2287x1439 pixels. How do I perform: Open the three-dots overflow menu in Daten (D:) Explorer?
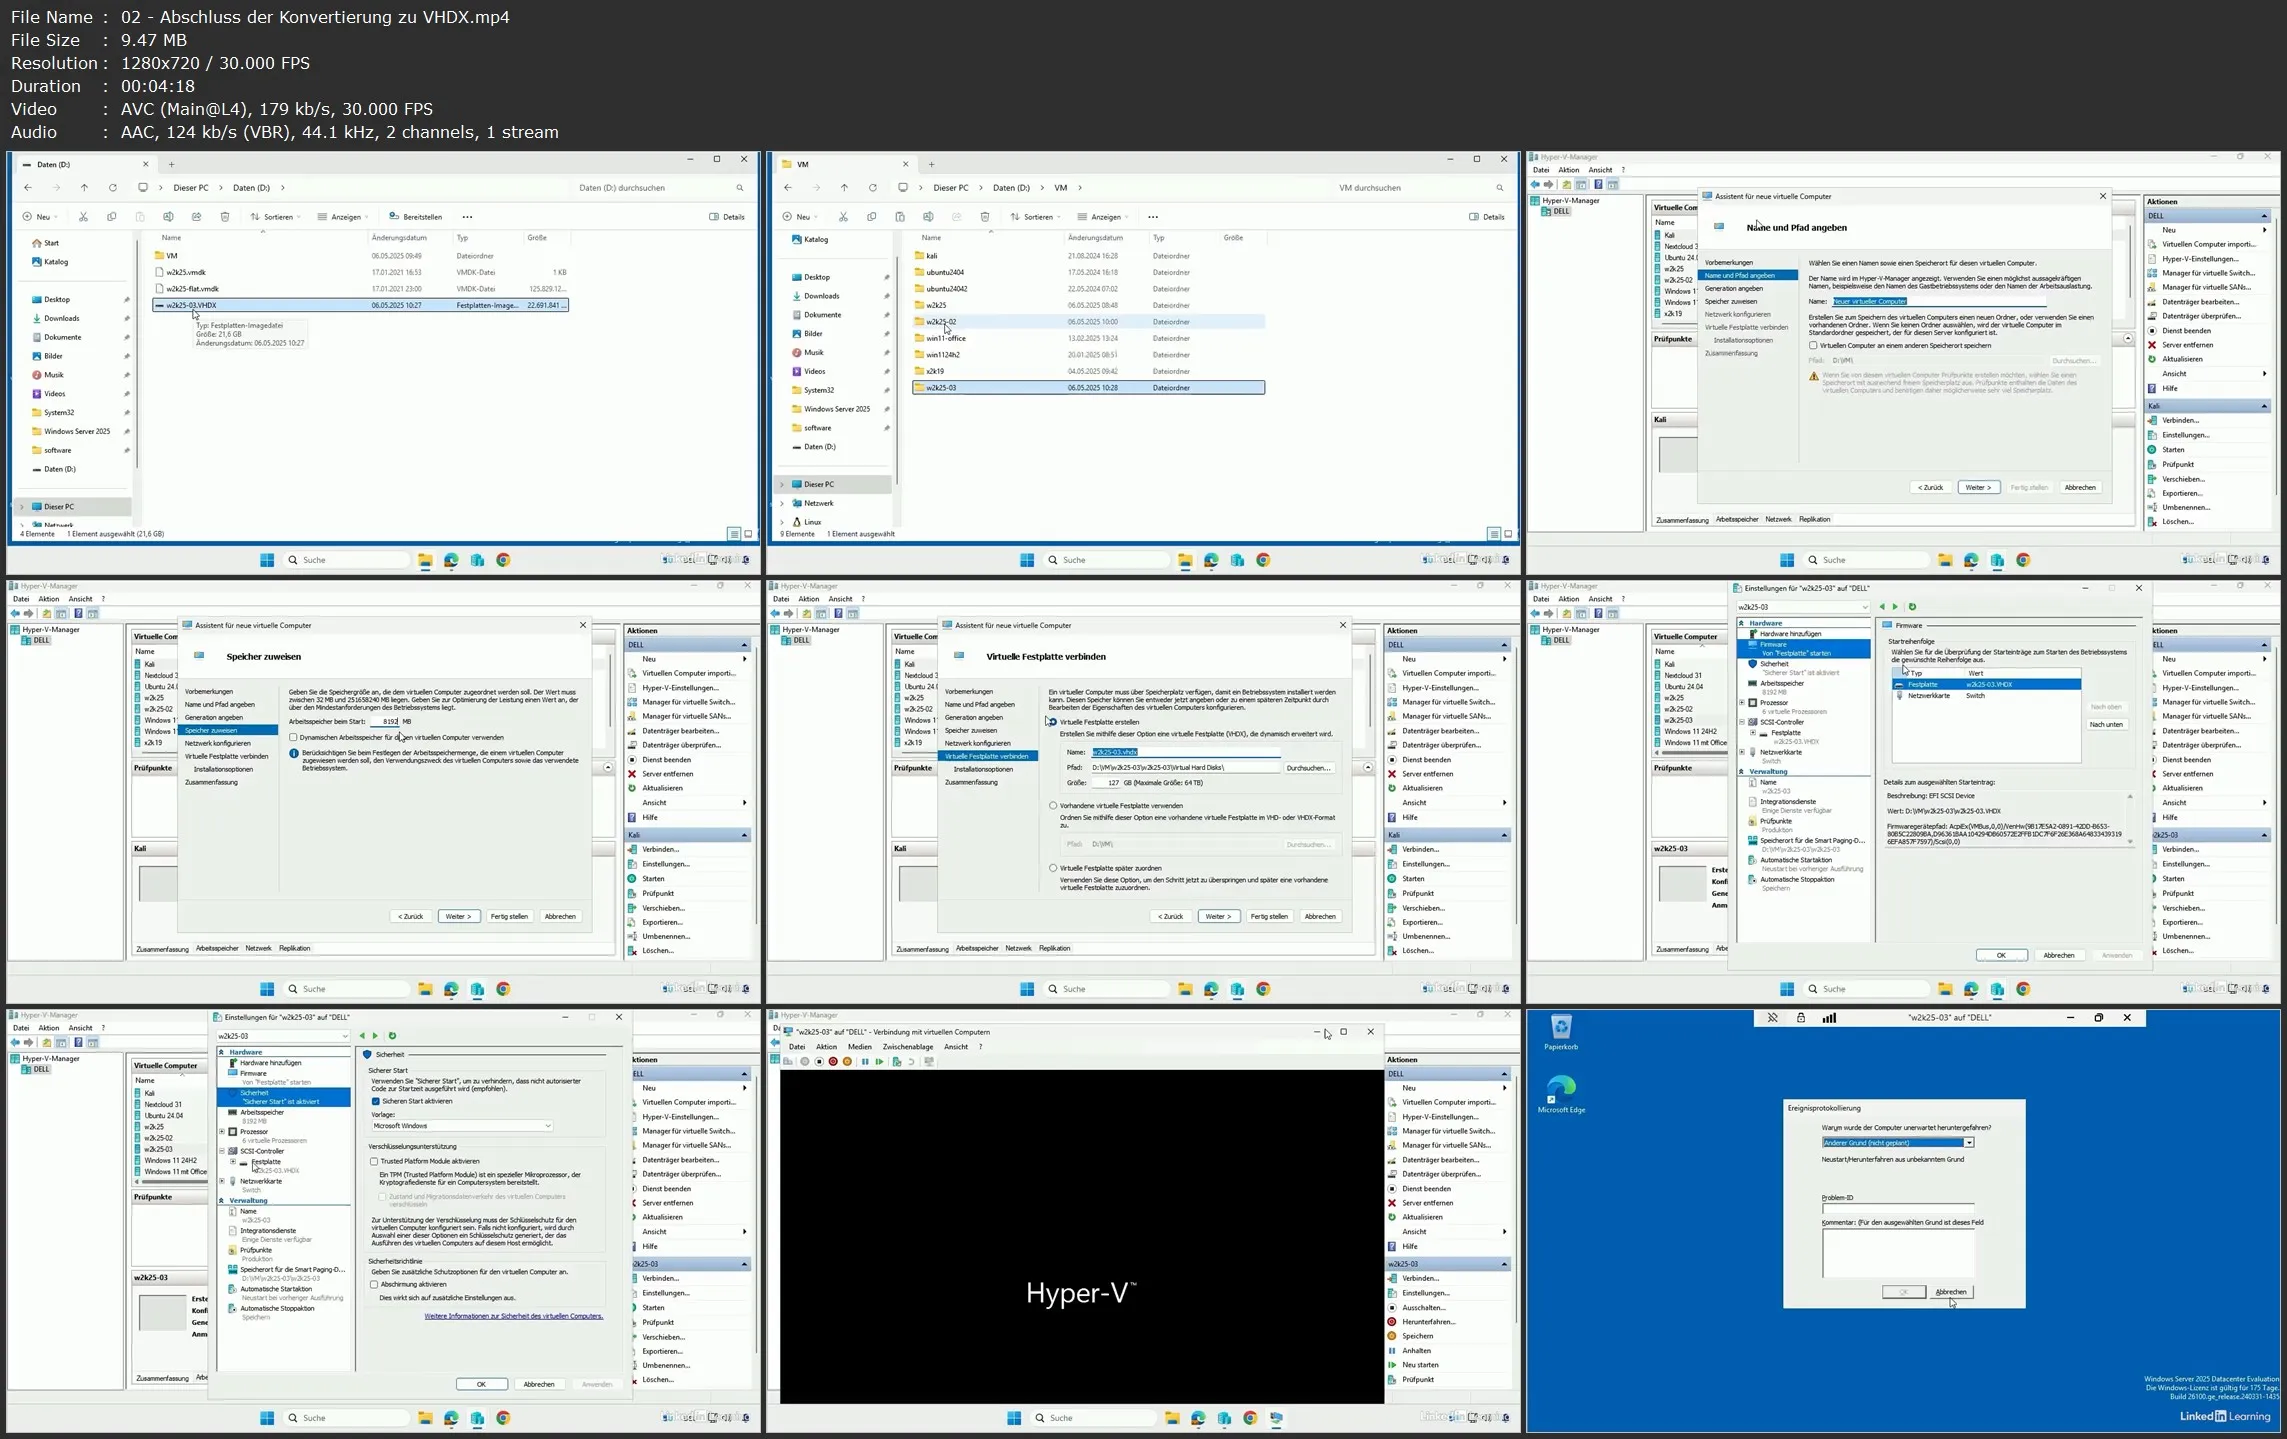(x=467, y=217)
